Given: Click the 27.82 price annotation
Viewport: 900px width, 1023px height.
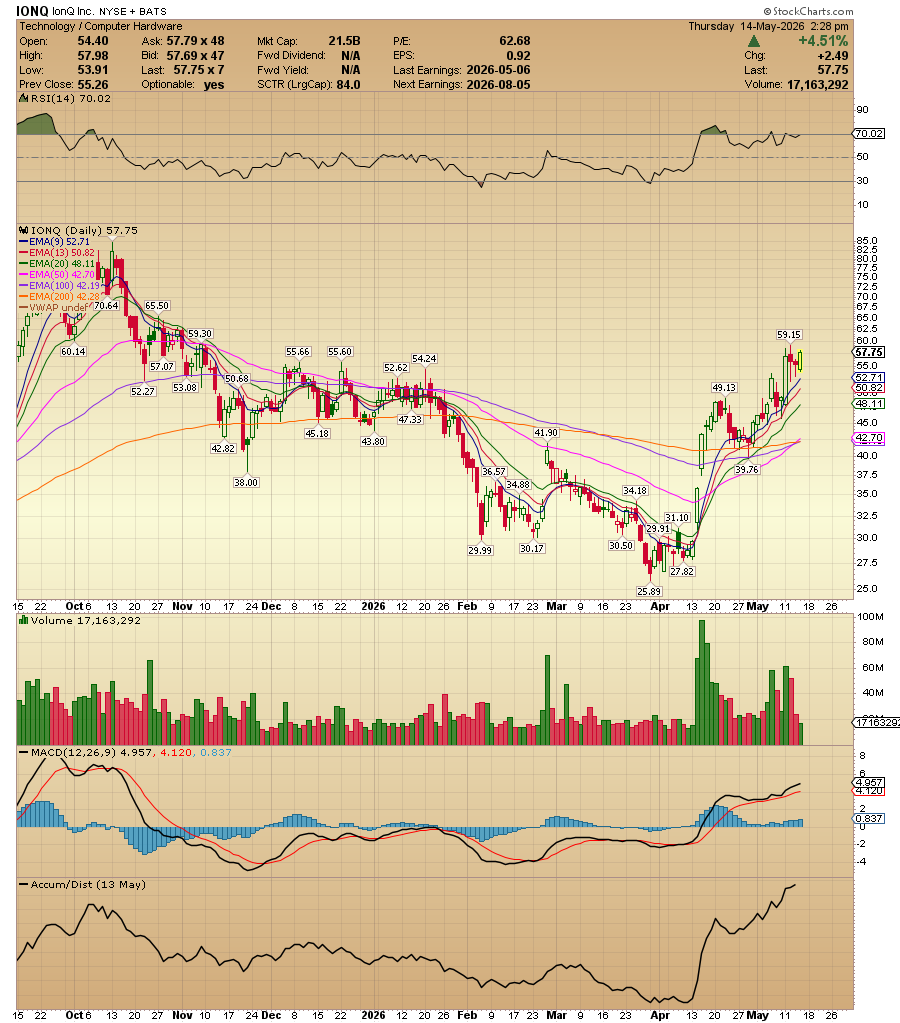Looking at the screenshot, I should (682, 571).
